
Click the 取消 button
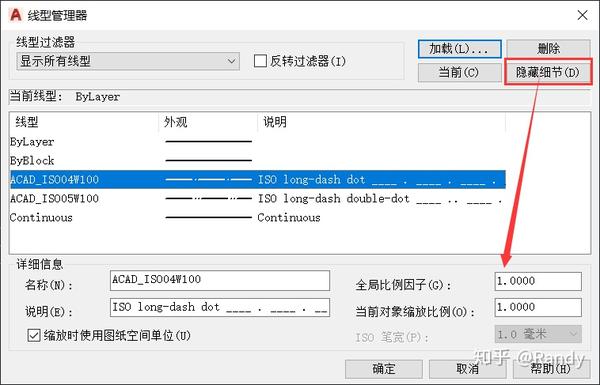(468, 369)
